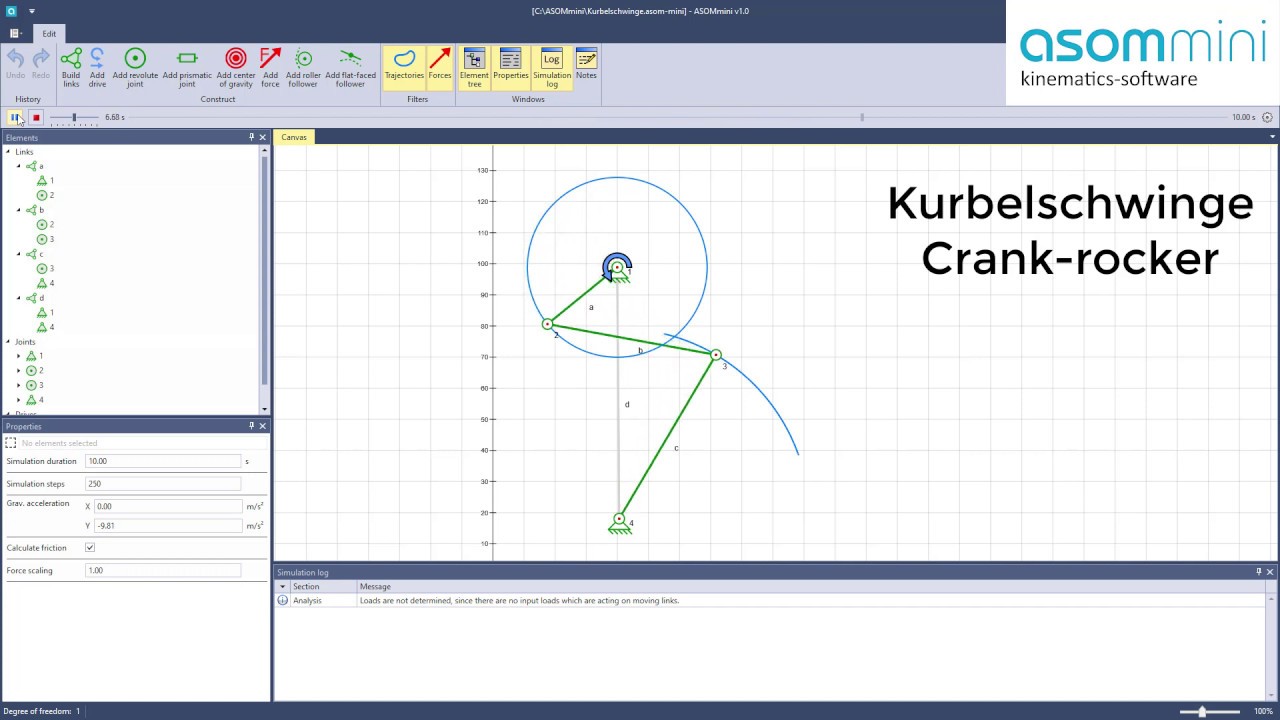Open the Canvas tab list dropdown
Screen dimensions: 1280x720
click(x=1272, y=137)
